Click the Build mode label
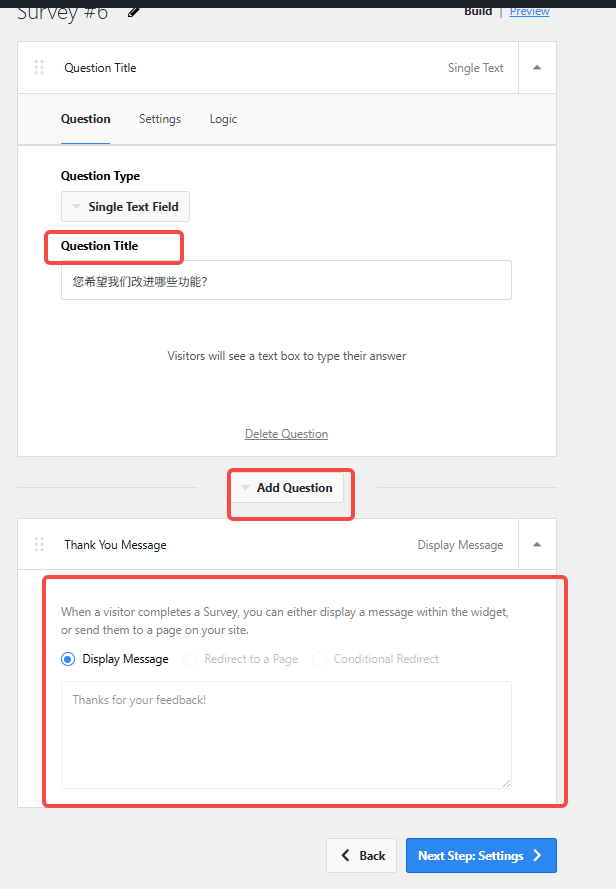Image resolution: width=616 pixels, height=889 pixels. pyautogui.click(x=478, y=11)
